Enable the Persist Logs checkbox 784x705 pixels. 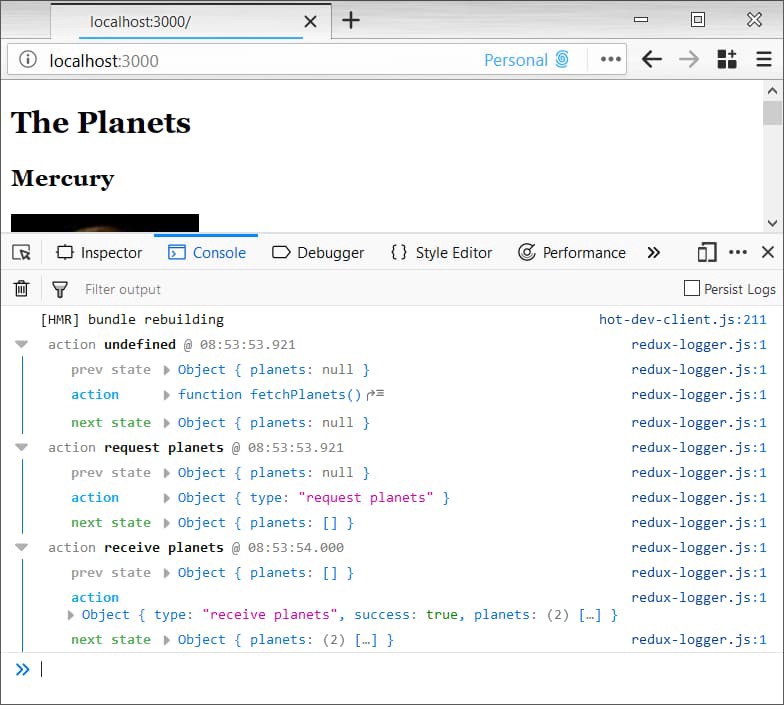(691, 289)
